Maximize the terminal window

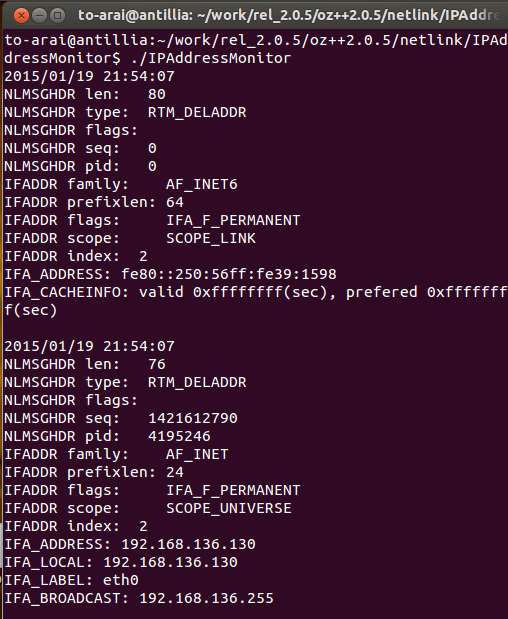pyautogui.click(x=58, y=16)
